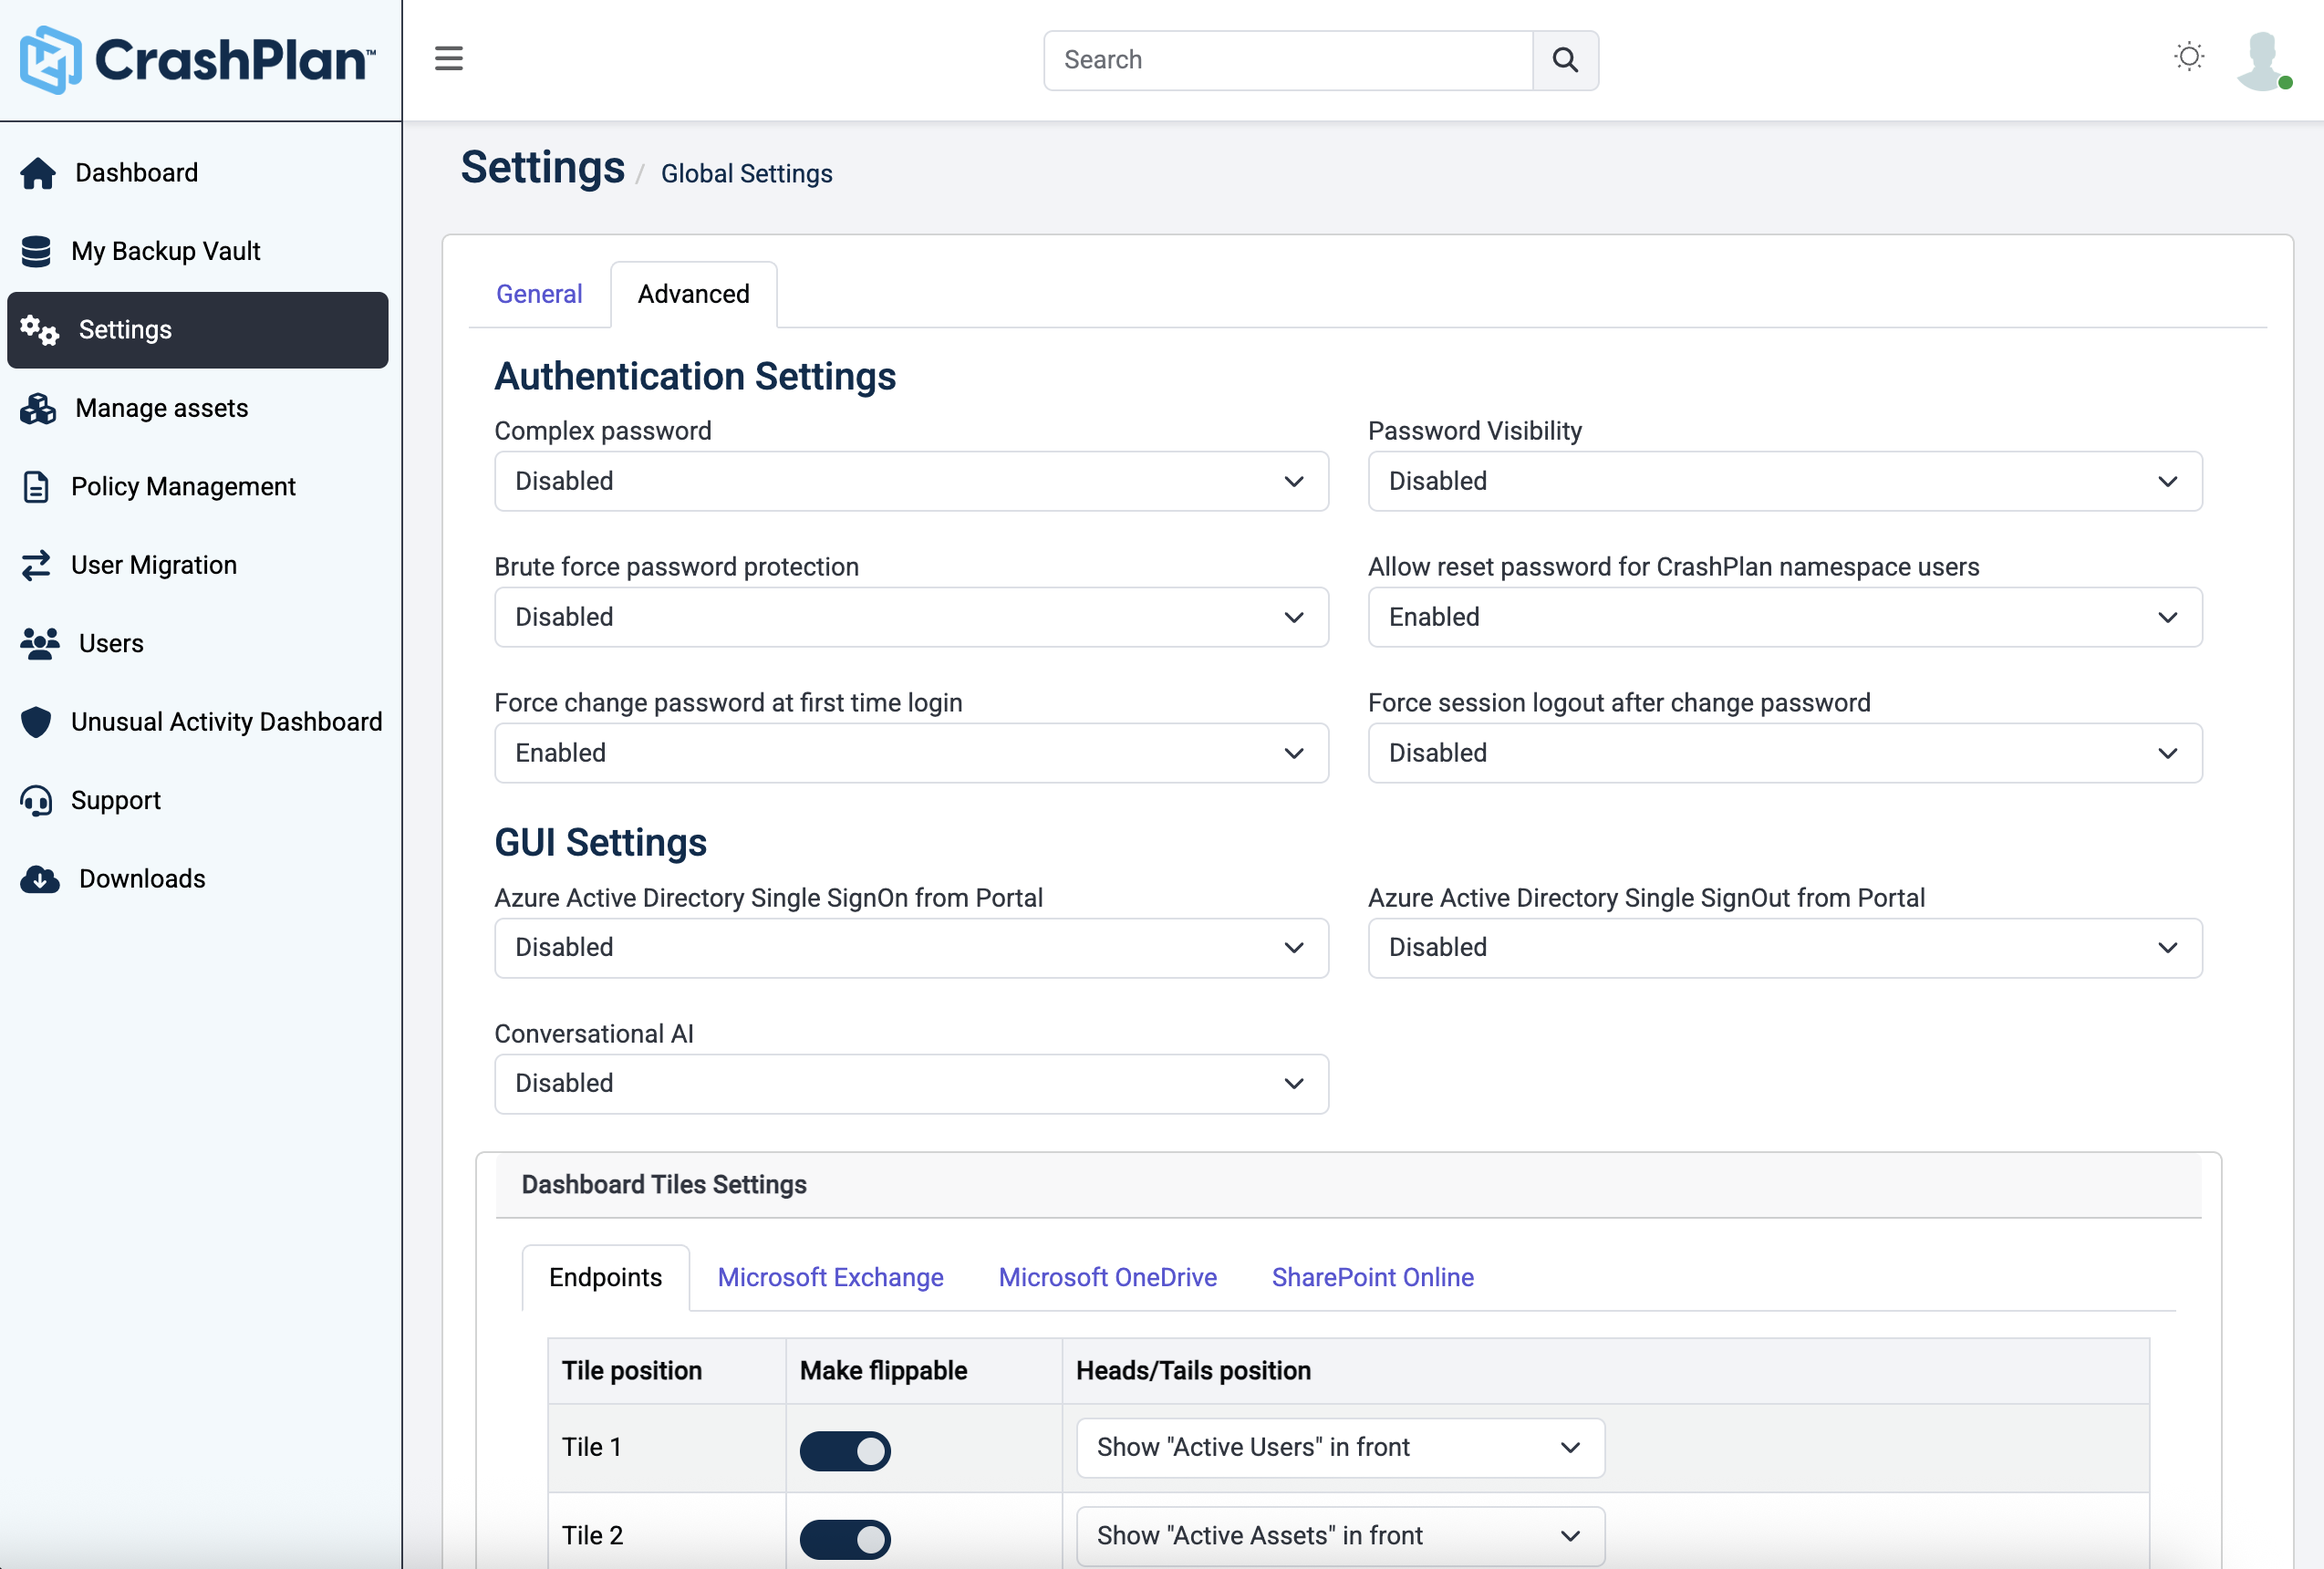The width and height of the screenshot is (2324, 1569).
Task: Open Unusual Activity Dashboard
Action: click(226, 721)
